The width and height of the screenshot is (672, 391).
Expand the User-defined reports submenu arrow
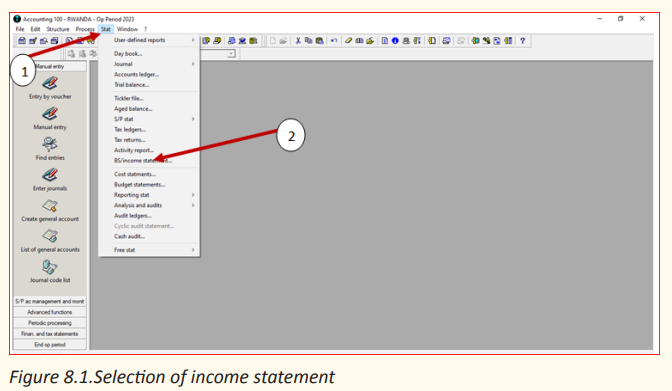click(x=193, y=40)
